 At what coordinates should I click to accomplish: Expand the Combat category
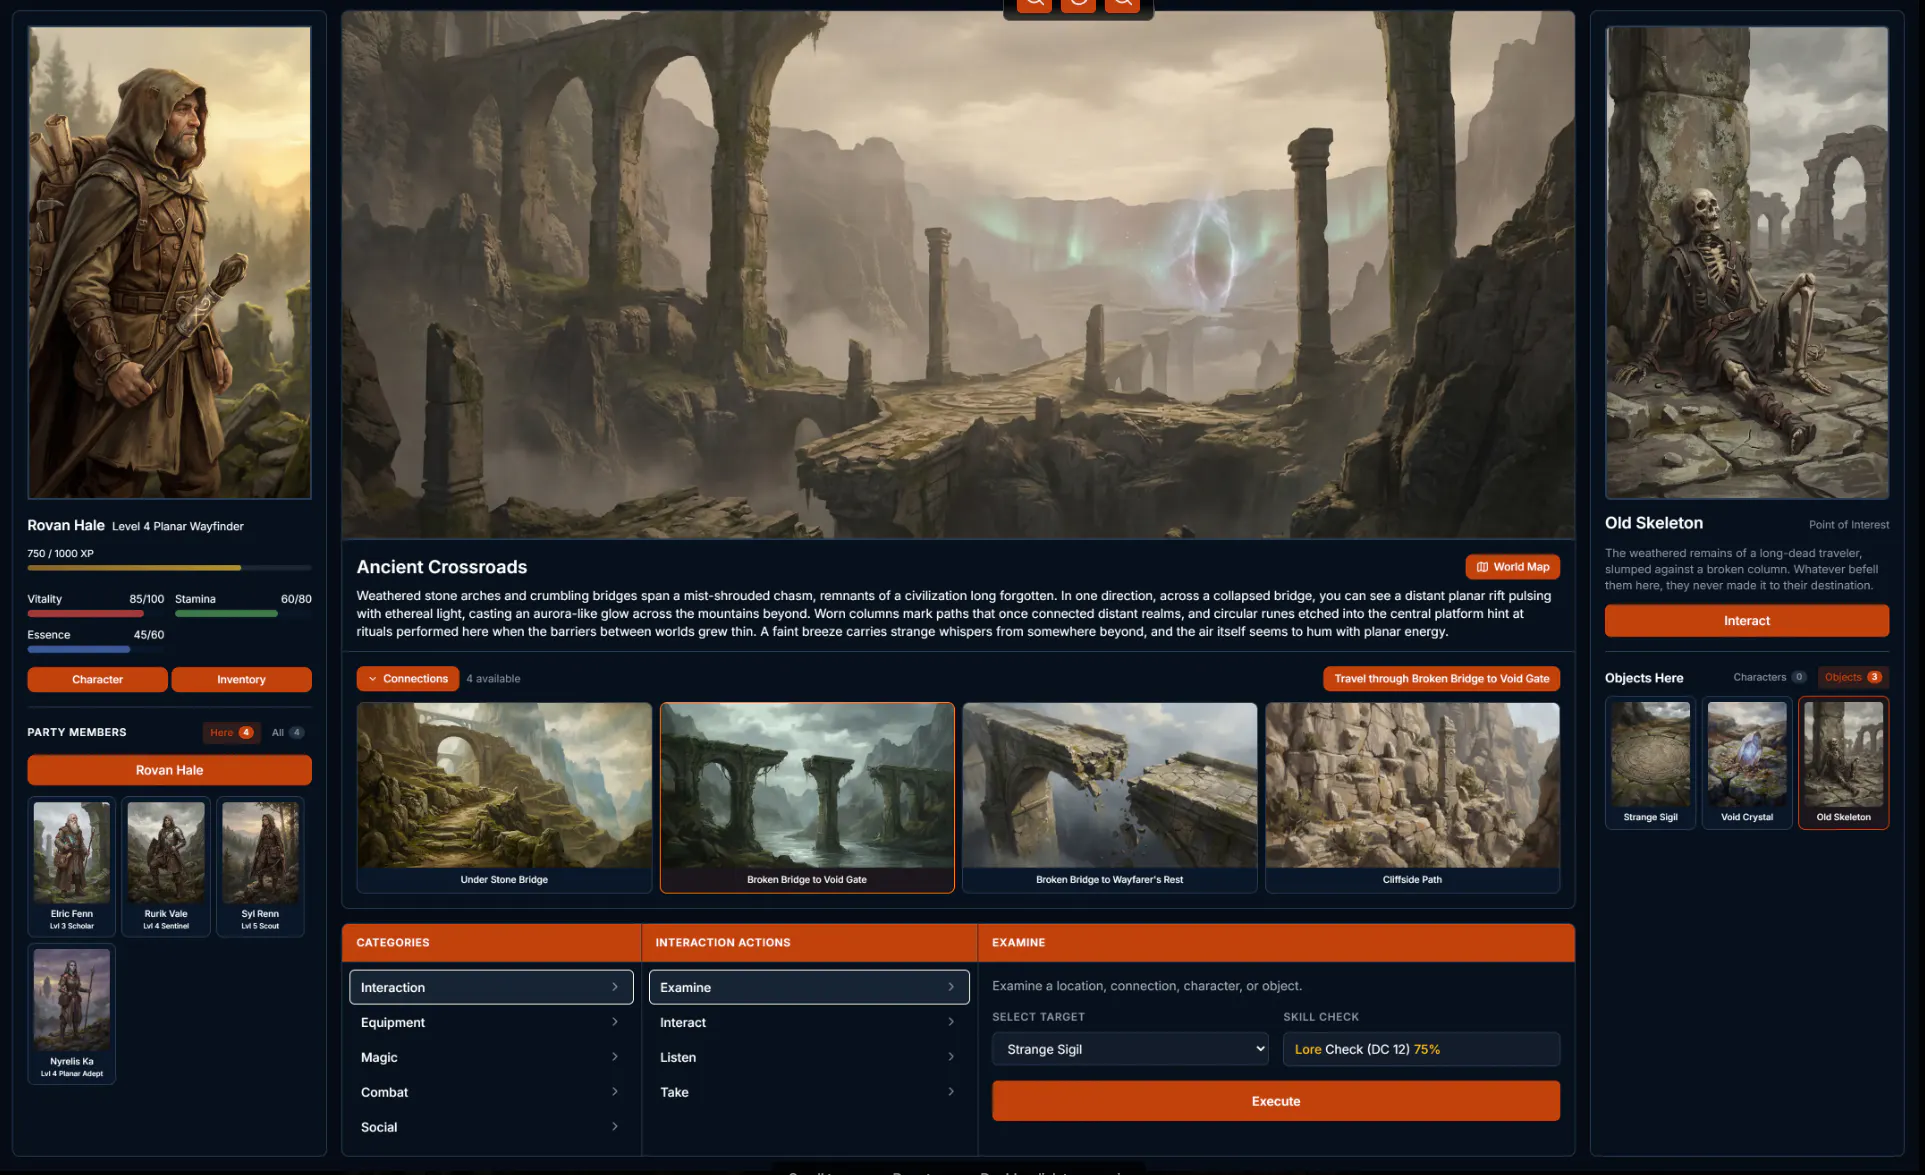[x=491, y=1092]
